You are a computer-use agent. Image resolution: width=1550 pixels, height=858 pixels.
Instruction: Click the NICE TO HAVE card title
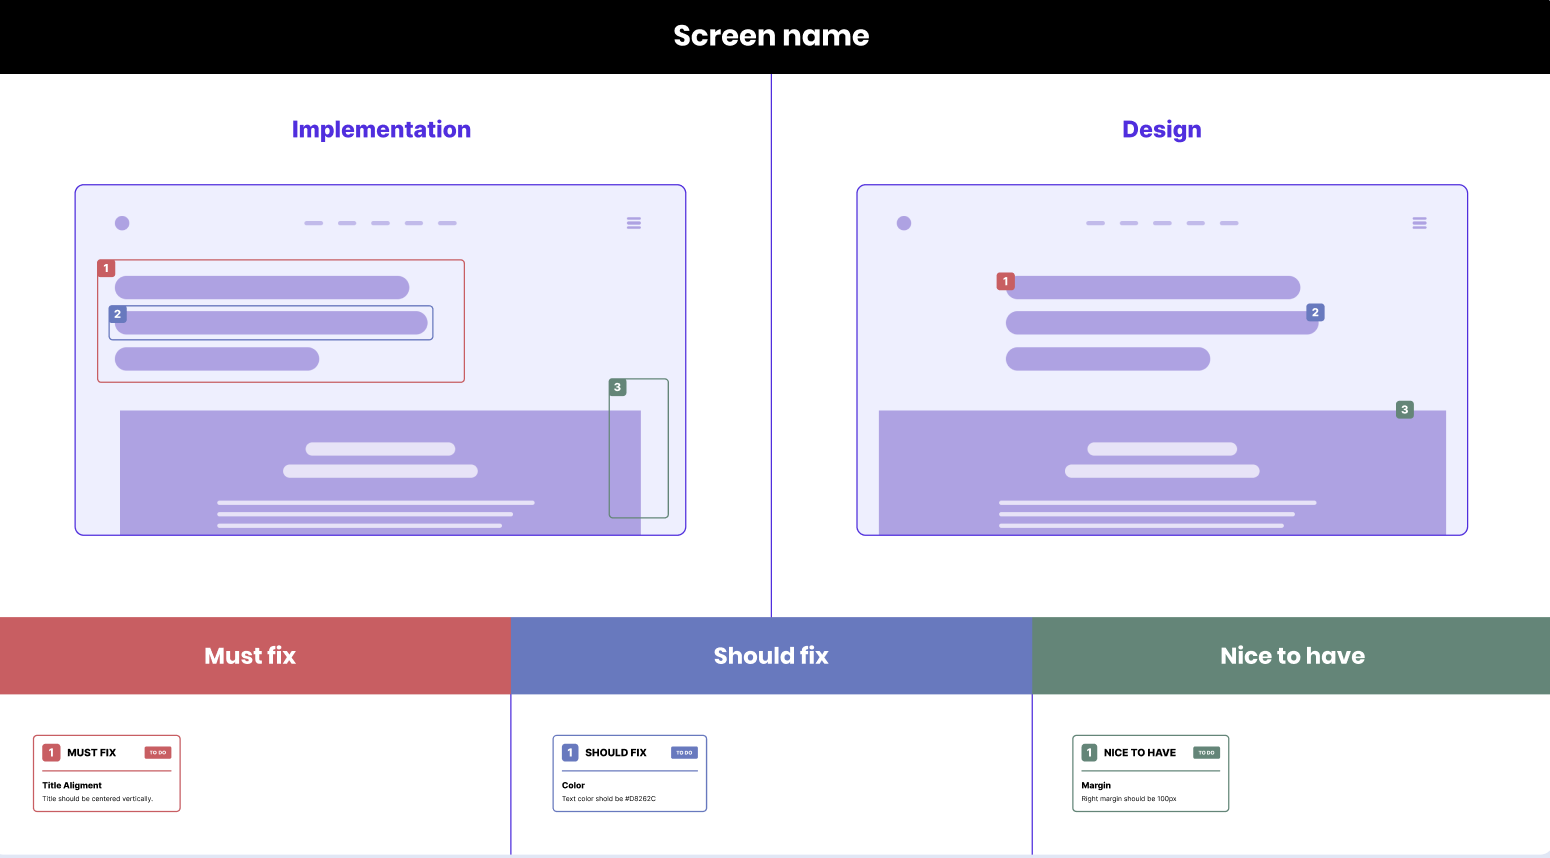[x=1140, y=753]
